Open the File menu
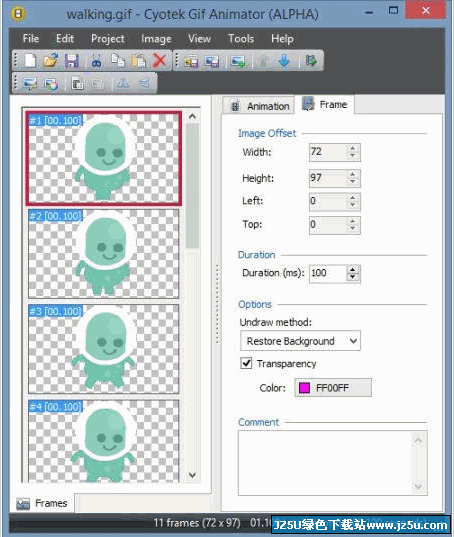 (30, 38)
